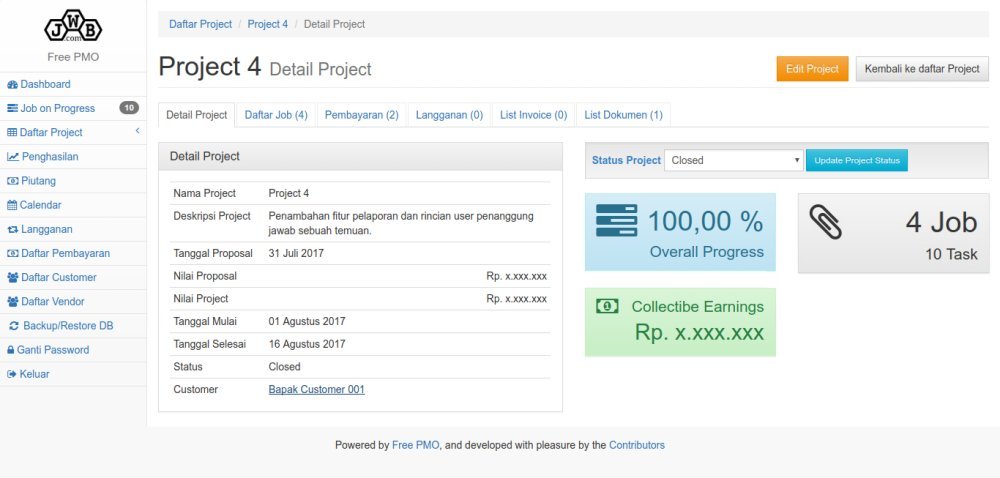Image resolution: width=1000 pixels, height=478 pixels.
Task: Click the money icon beside Collectibe Earnings
Action: [607, 306]
